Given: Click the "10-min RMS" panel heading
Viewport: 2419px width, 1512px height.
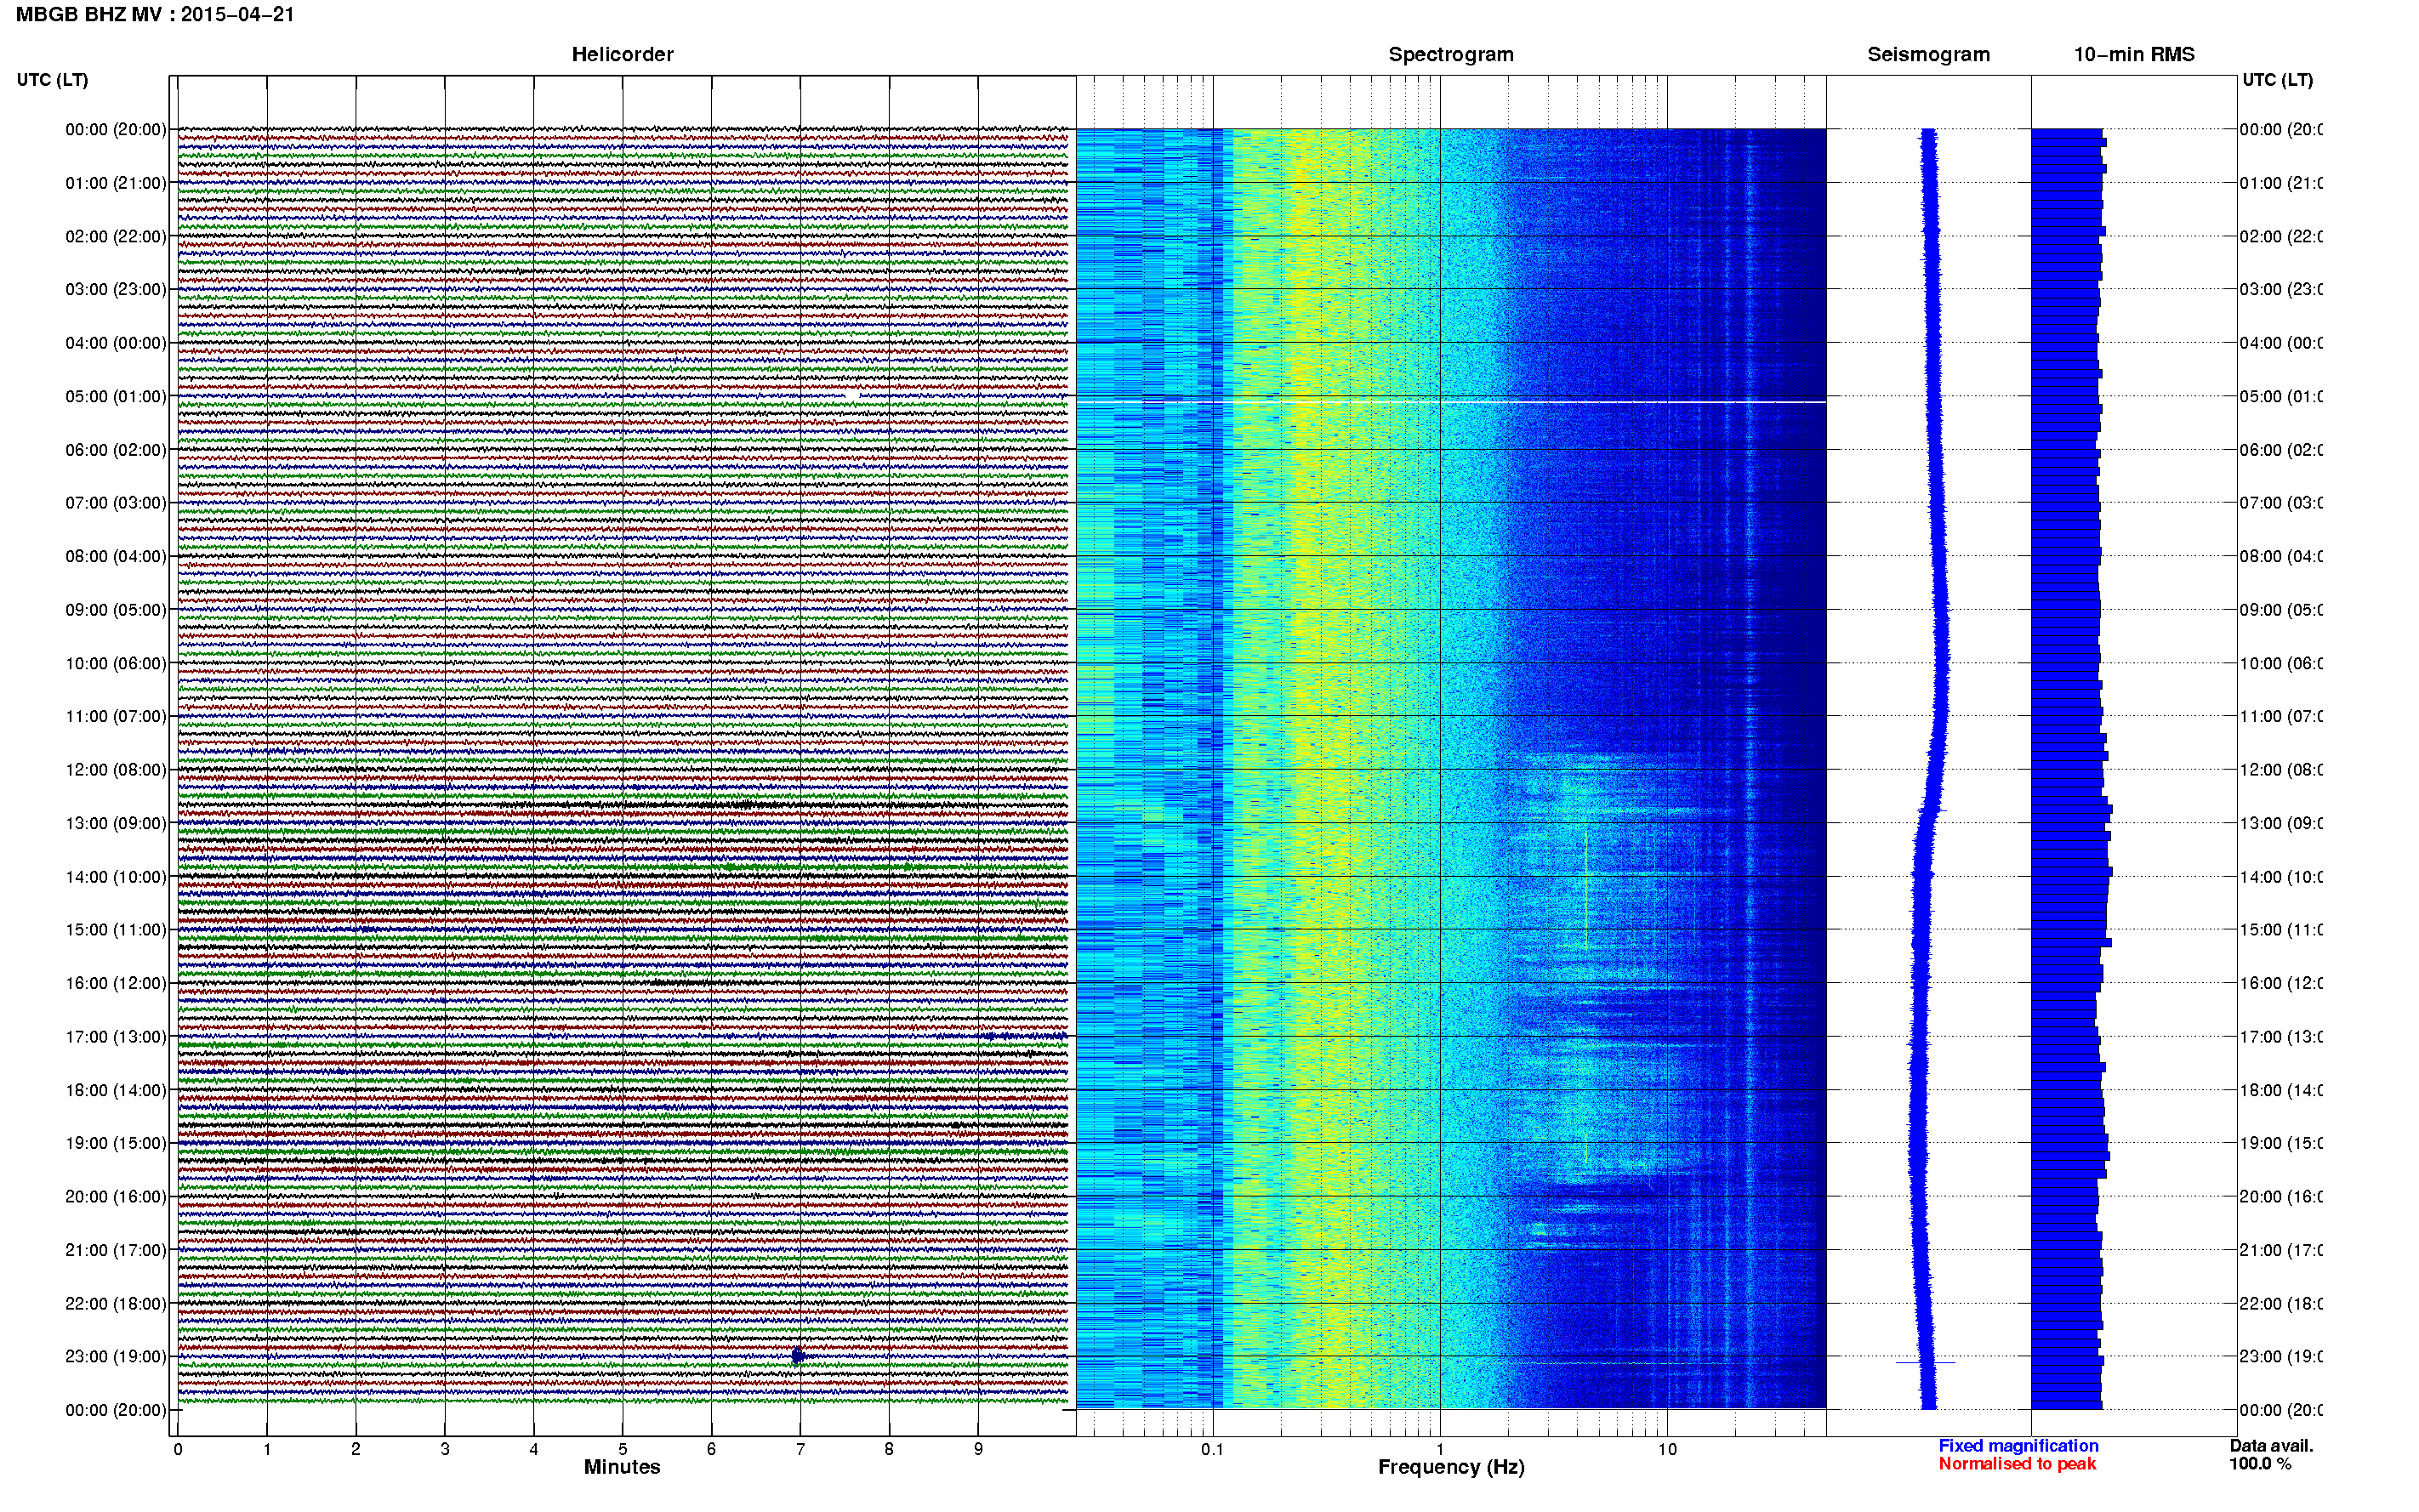Looking at the screenshot, I should coord(2134,54).
